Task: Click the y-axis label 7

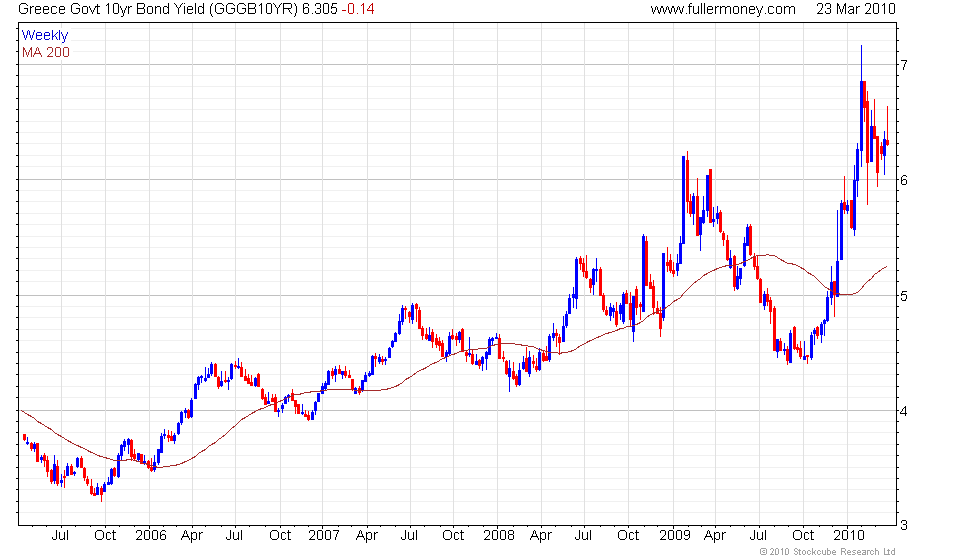Action: 904,65
